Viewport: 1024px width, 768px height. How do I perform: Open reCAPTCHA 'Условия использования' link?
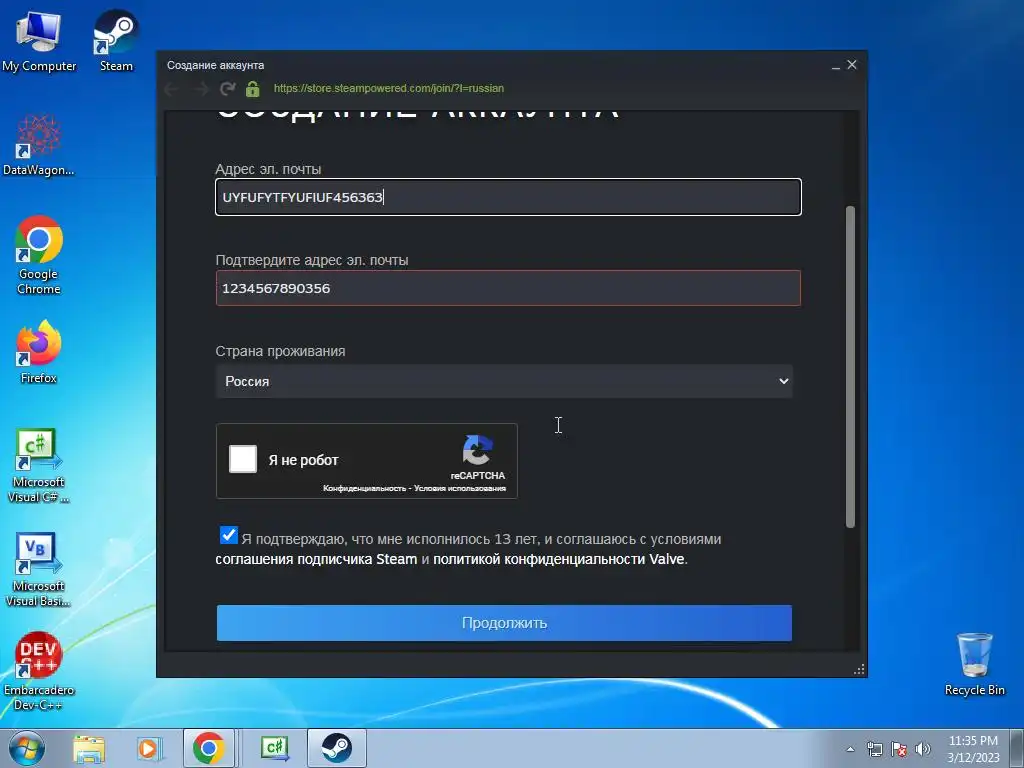(460, 488)
